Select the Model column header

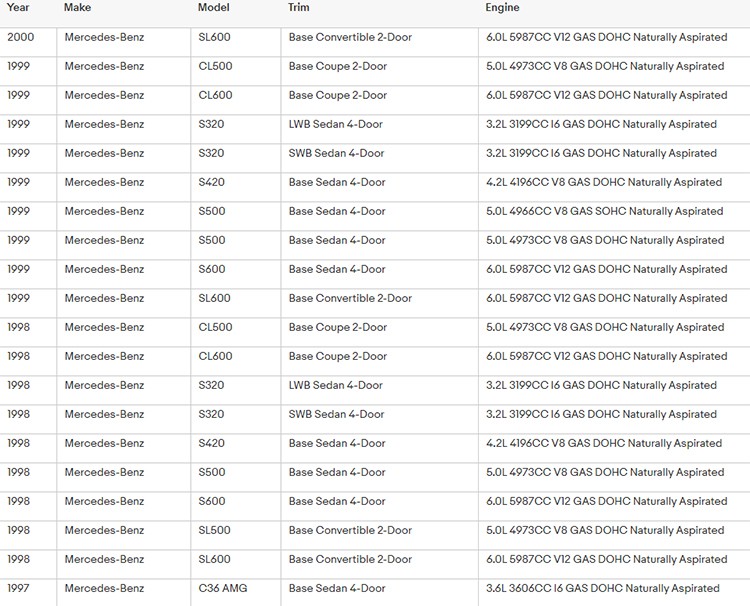pyautogui.click(x=213, y=8)
